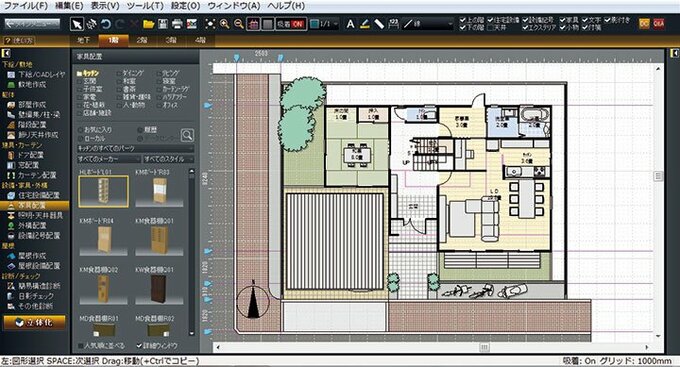Image resolution: width=680 pixels, height=367 pixels.
Task: Select the highlighter marker tool
Action: pos(365,24)
